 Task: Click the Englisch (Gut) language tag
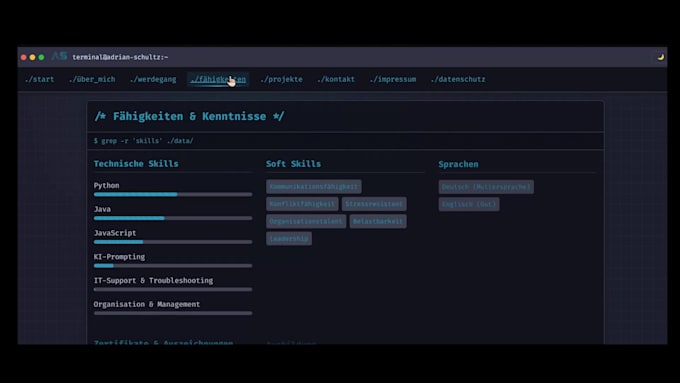[469, 204]
